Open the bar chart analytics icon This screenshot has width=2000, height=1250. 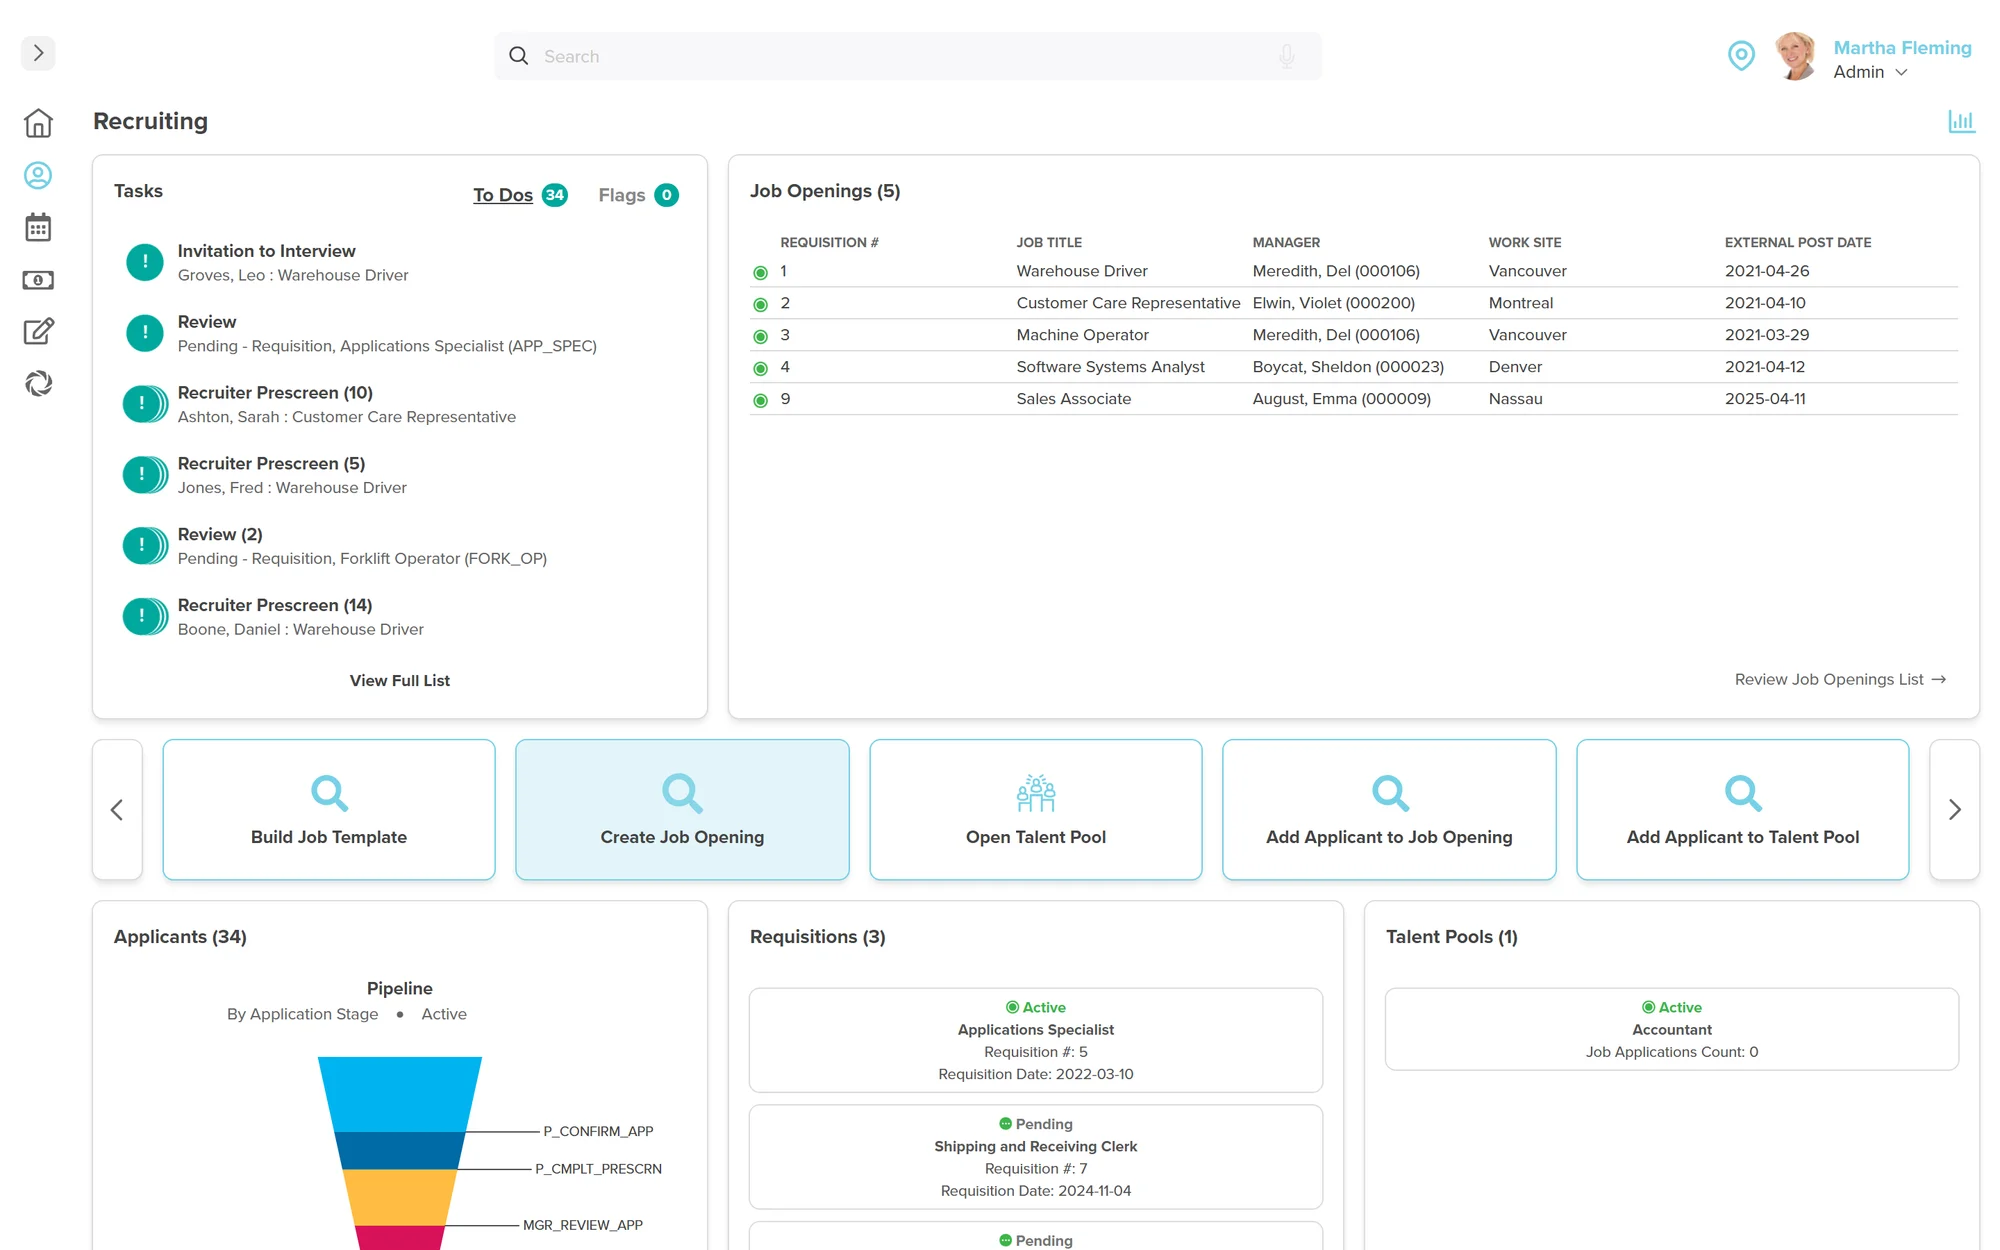click(x=1961, y=121)
